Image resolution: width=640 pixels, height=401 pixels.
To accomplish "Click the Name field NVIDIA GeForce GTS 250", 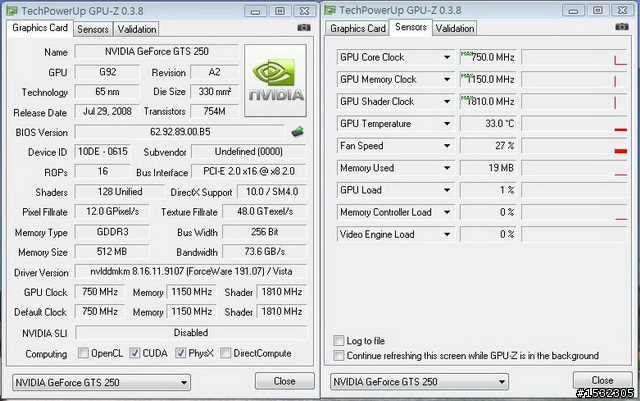I will (157, 51).
